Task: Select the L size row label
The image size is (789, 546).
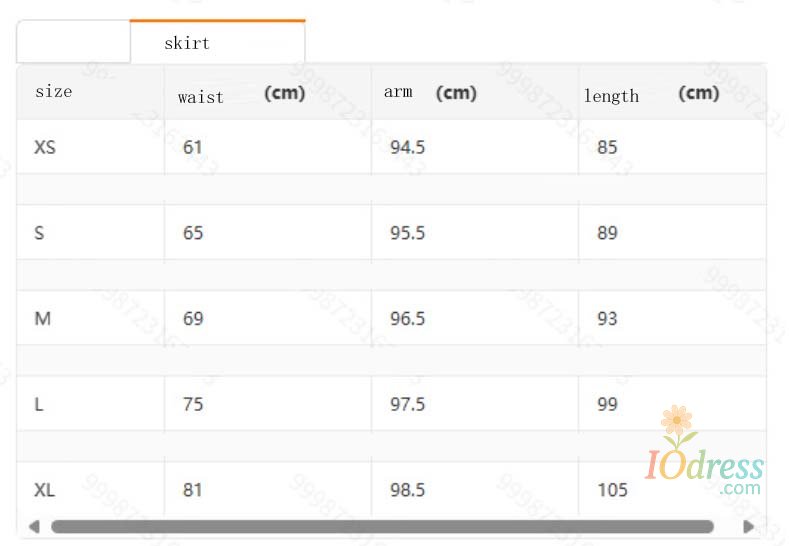Action: [x=39, y=404]
